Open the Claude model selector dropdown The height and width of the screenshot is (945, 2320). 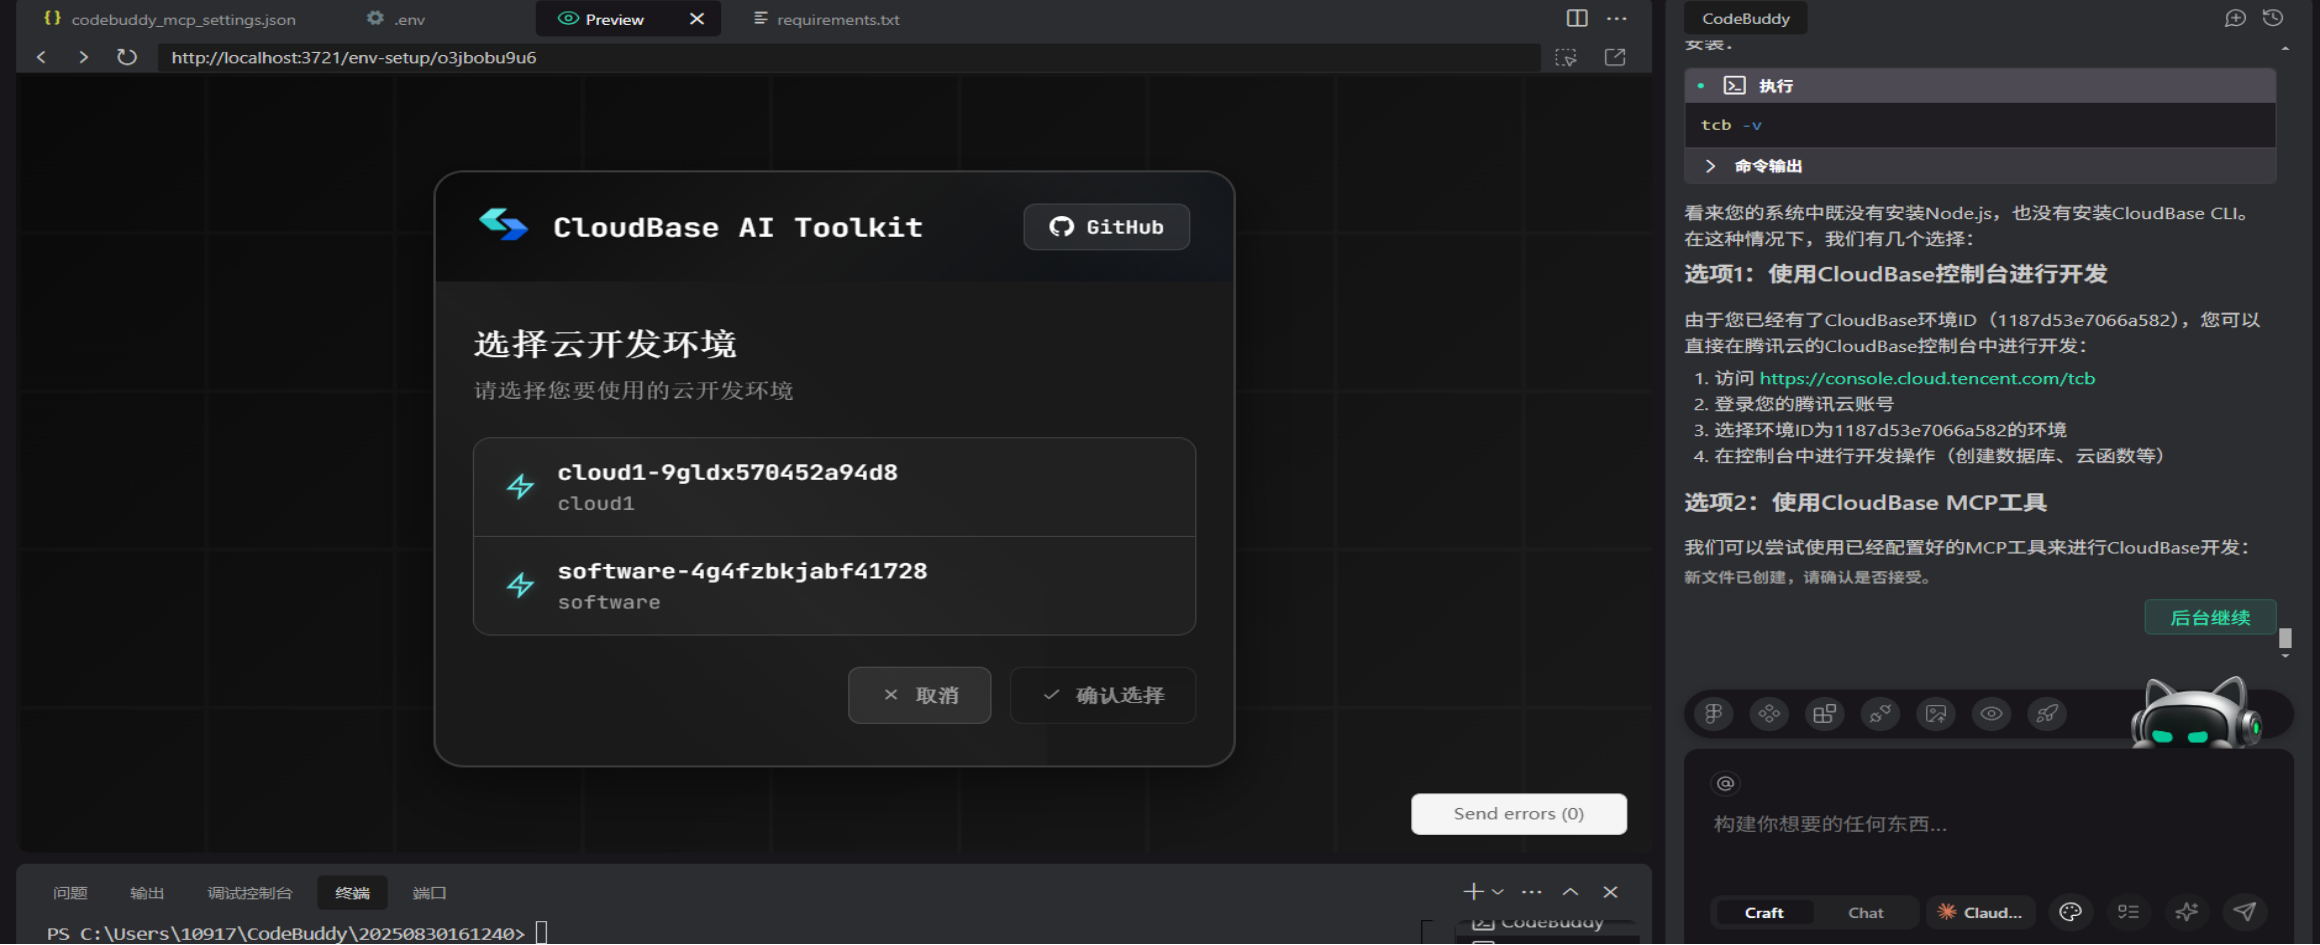1980,912
